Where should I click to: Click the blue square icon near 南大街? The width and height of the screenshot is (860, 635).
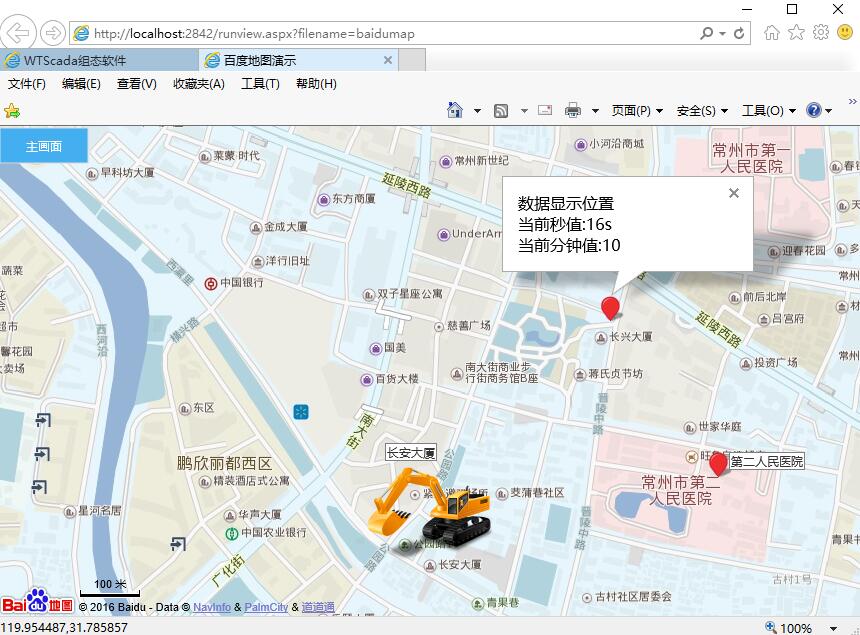(x=301, y=412)
